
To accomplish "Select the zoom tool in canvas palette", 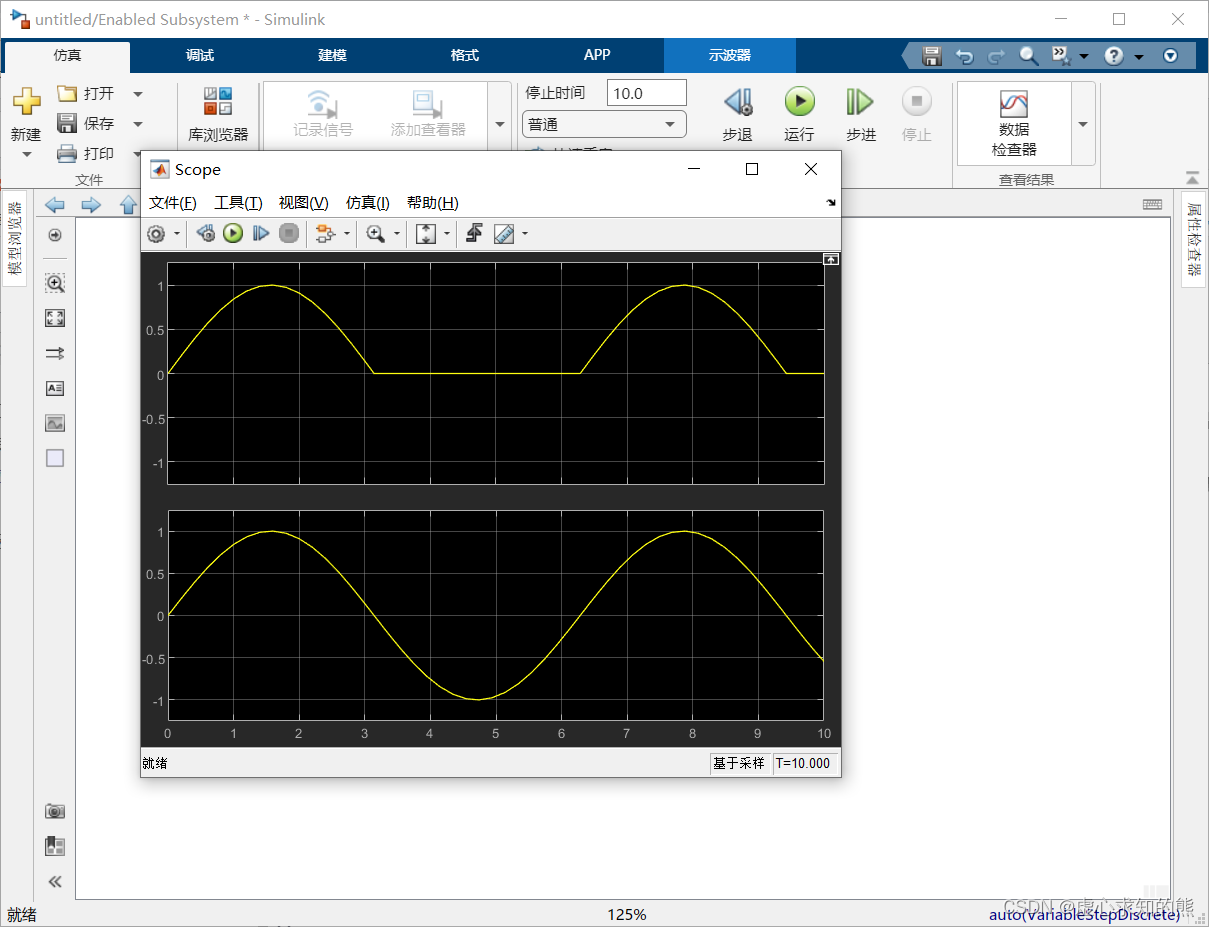I will click(55, 284).
